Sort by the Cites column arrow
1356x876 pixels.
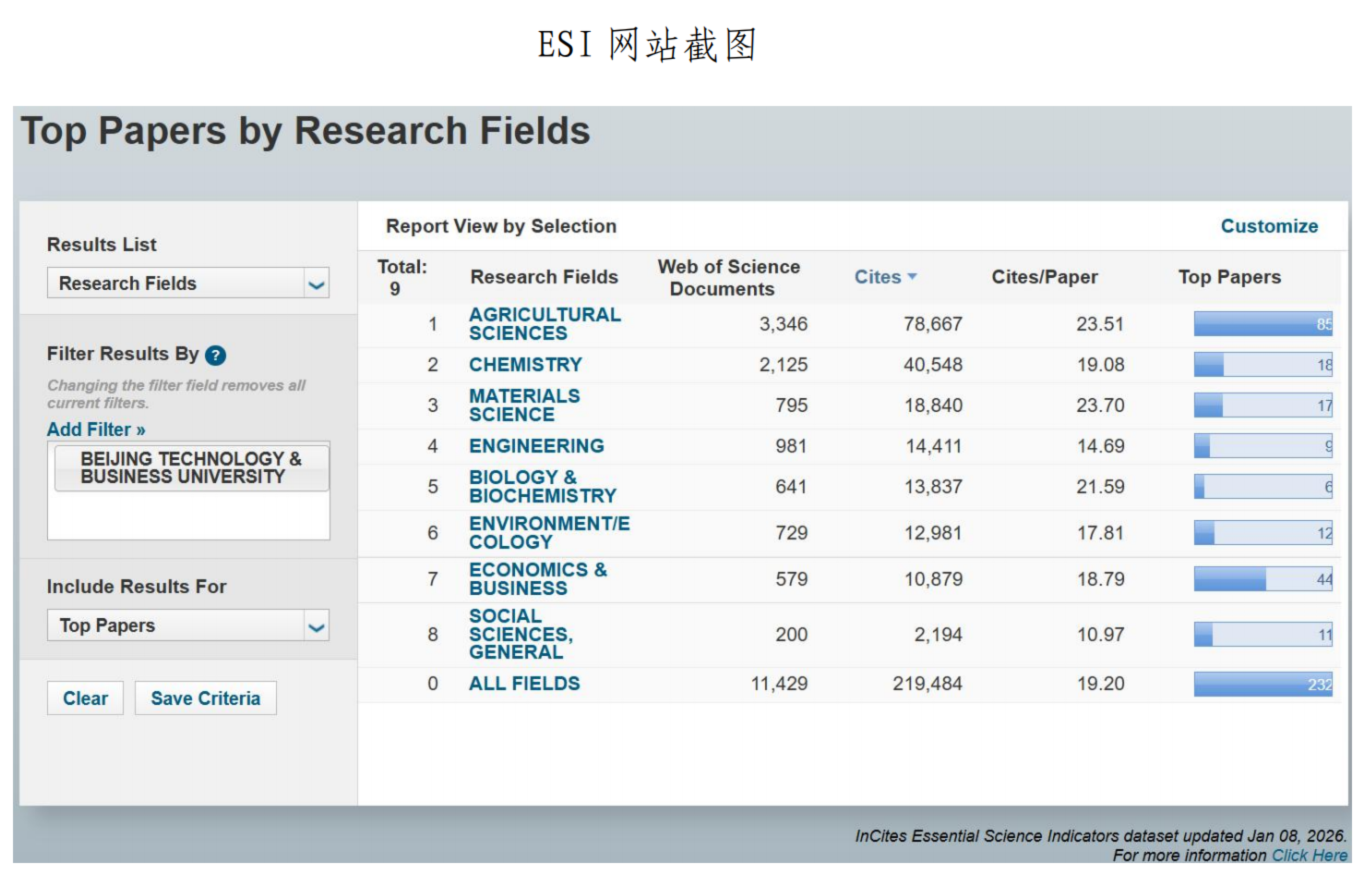(912, 277)
